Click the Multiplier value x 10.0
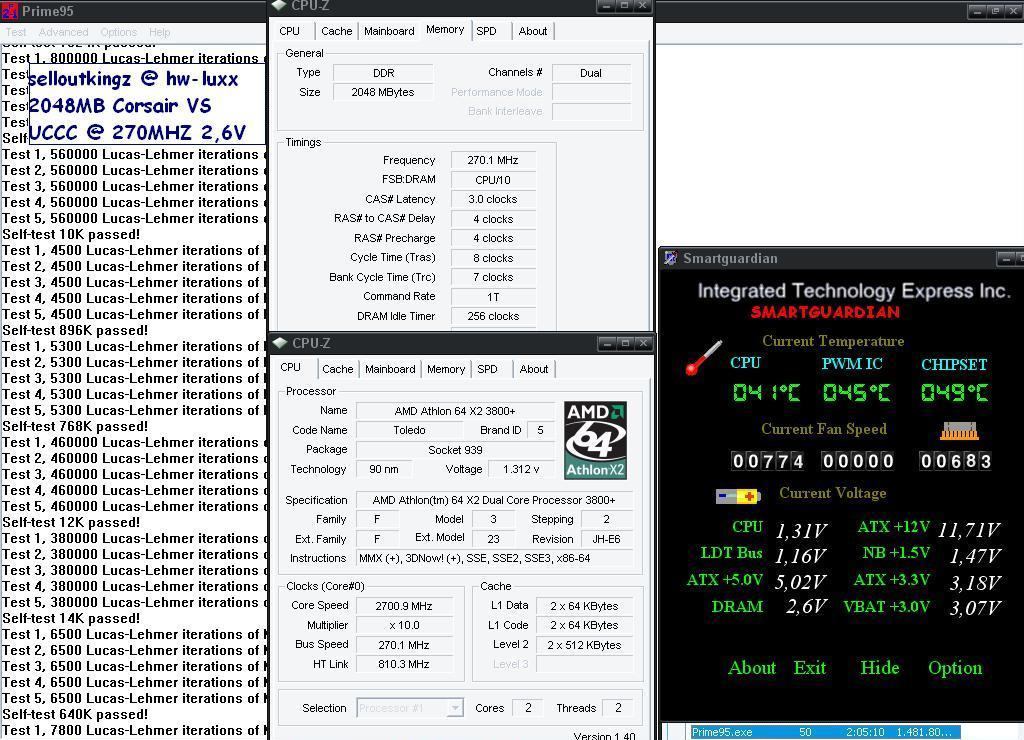Screen dimensions: 1024x740 pos(404,625)
